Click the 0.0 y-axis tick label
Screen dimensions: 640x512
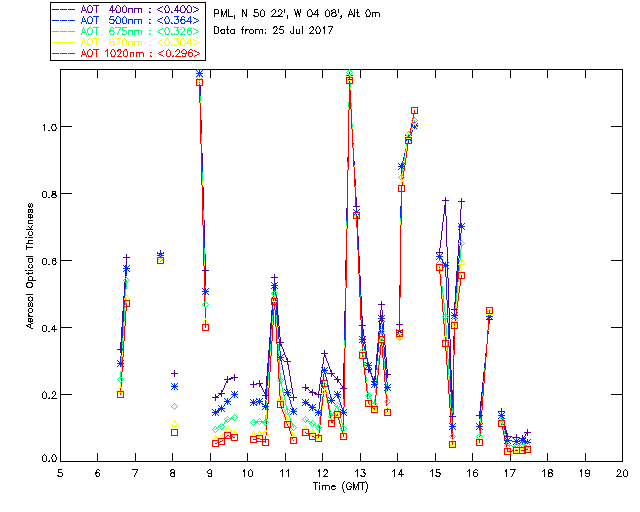tap(49, 459)
